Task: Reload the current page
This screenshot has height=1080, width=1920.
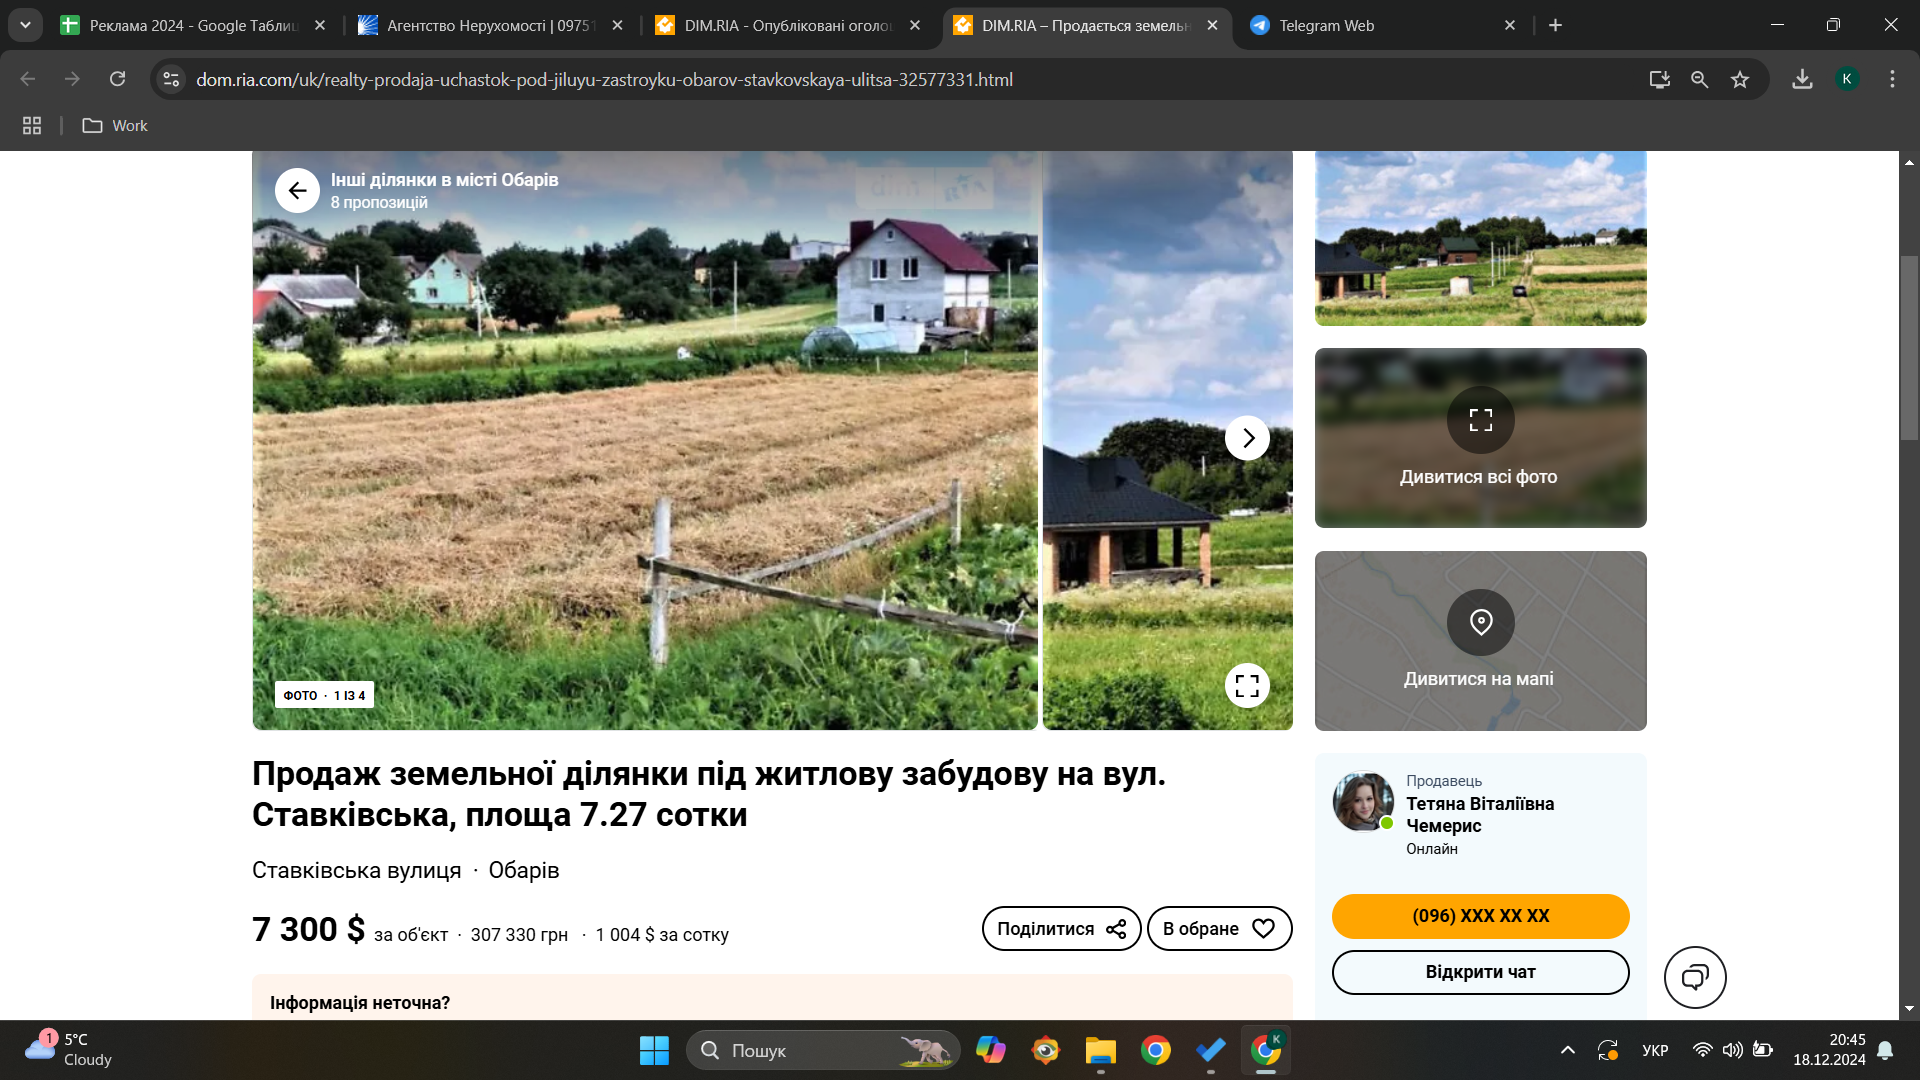Action: tap(118, 80)
